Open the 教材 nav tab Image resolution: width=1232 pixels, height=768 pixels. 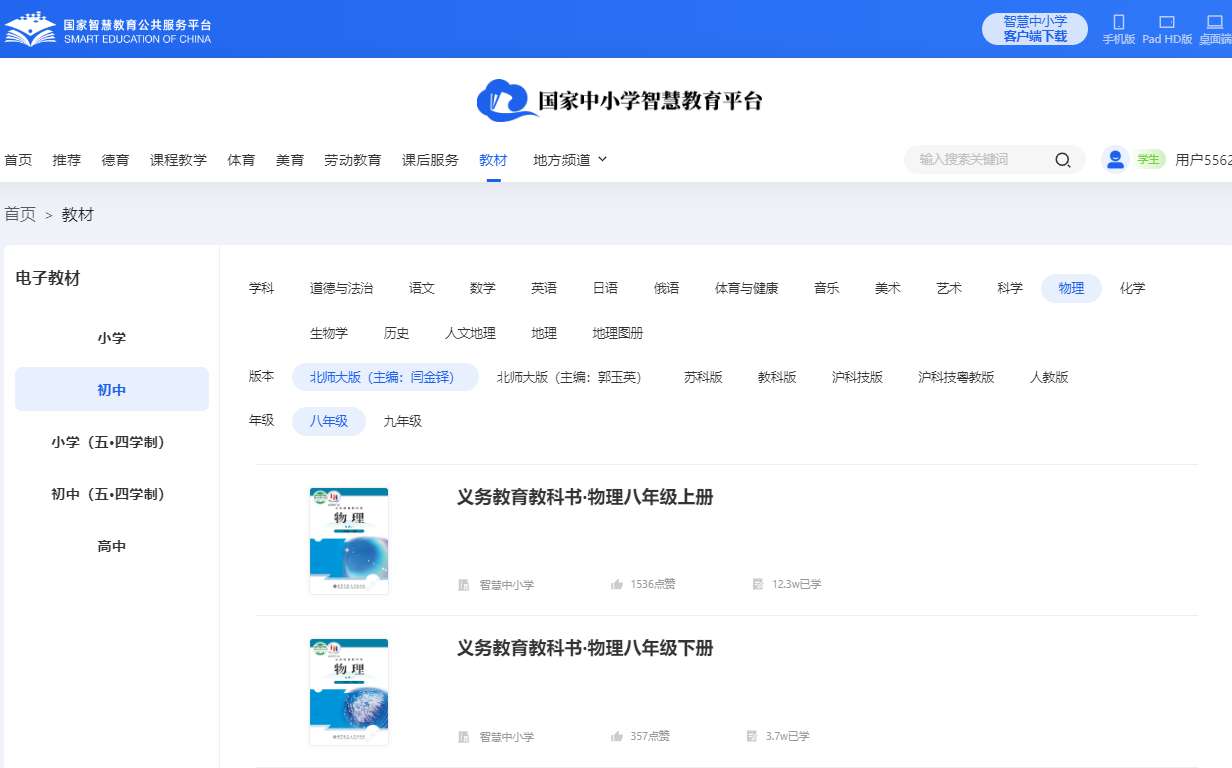tap(493, 160)
